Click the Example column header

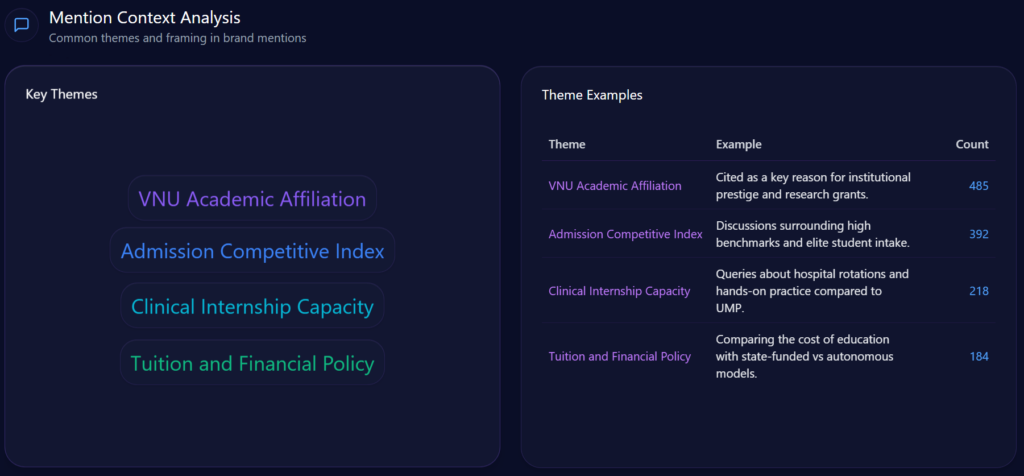point(738,145)
